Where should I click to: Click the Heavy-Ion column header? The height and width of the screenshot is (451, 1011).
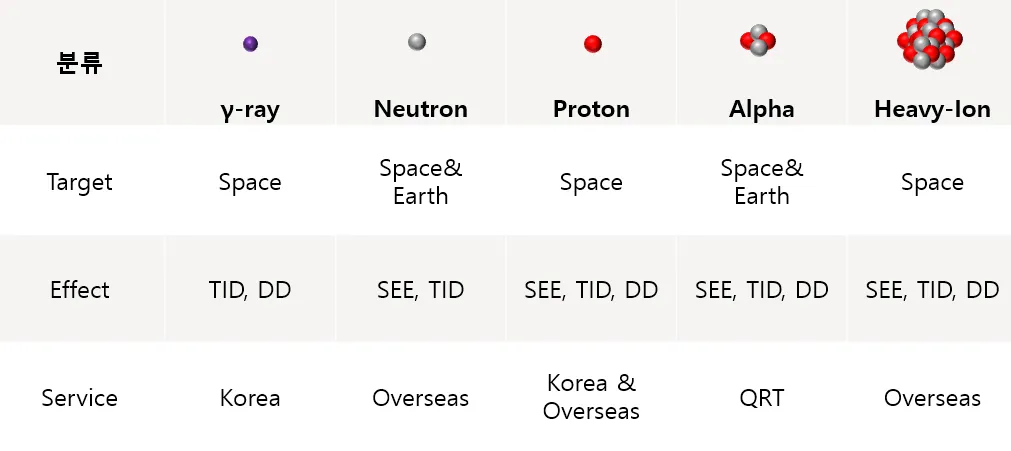(x=932, y=109)
